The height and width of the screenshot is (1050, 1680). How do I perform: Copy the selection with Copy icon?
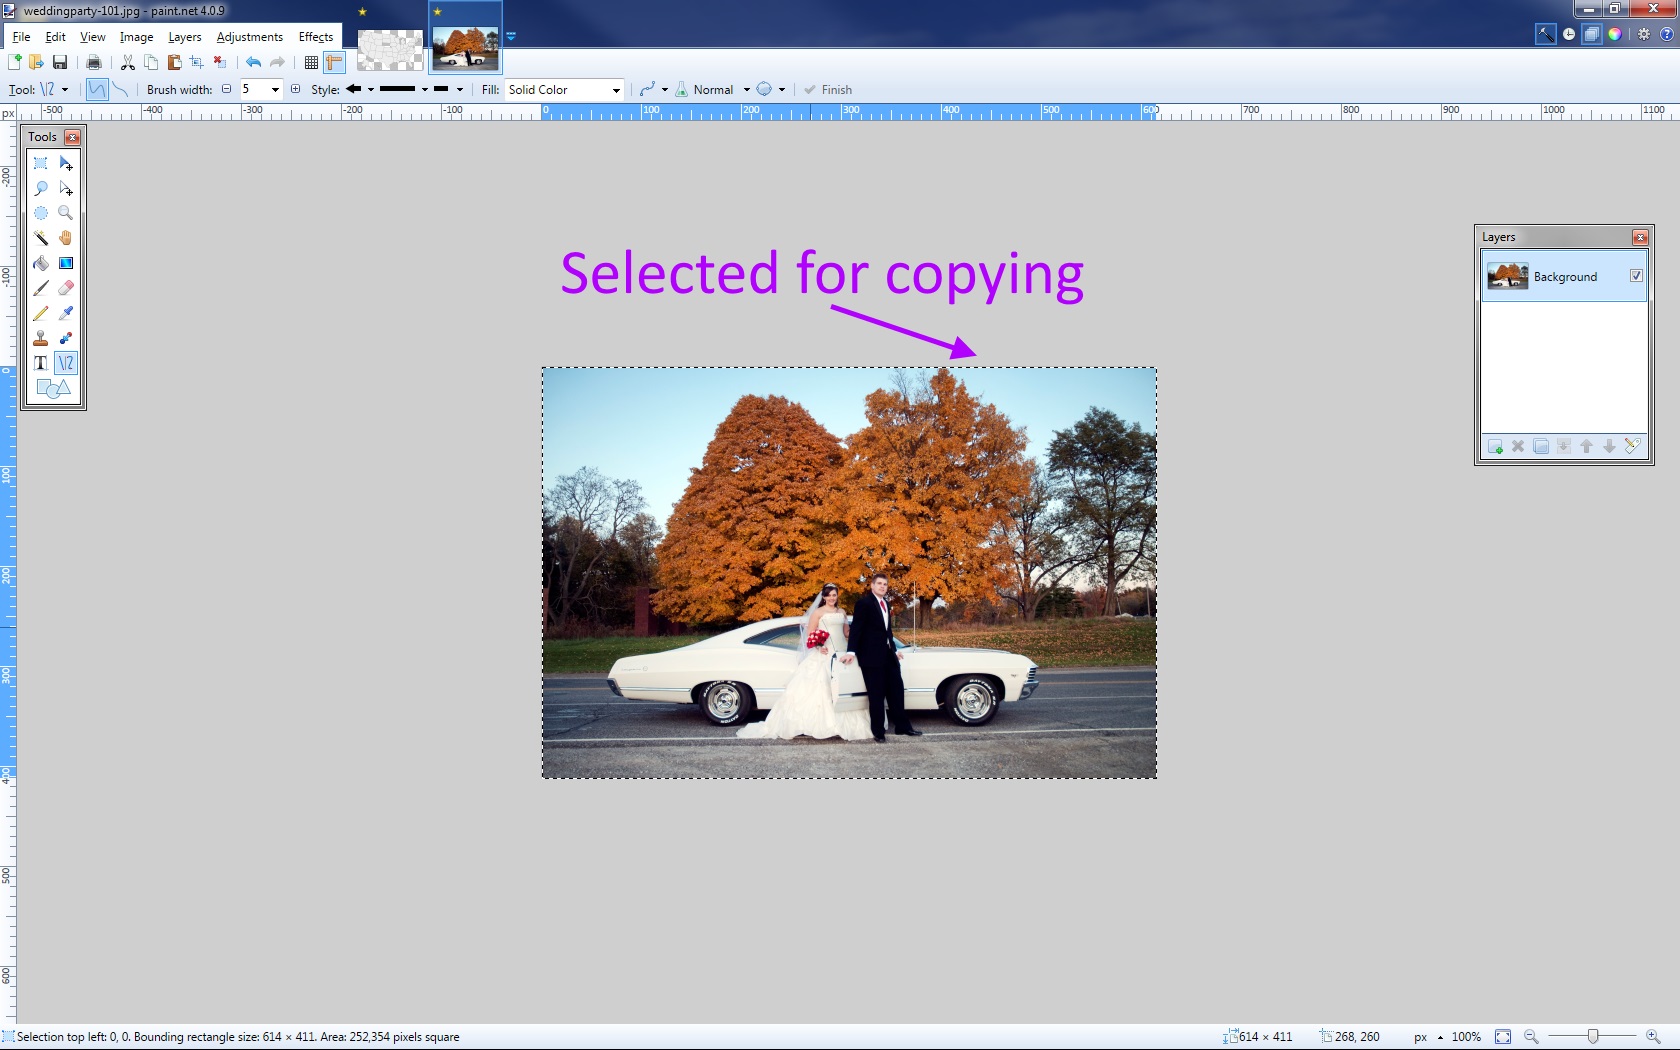pyautogui.click(x=151, y=62)
